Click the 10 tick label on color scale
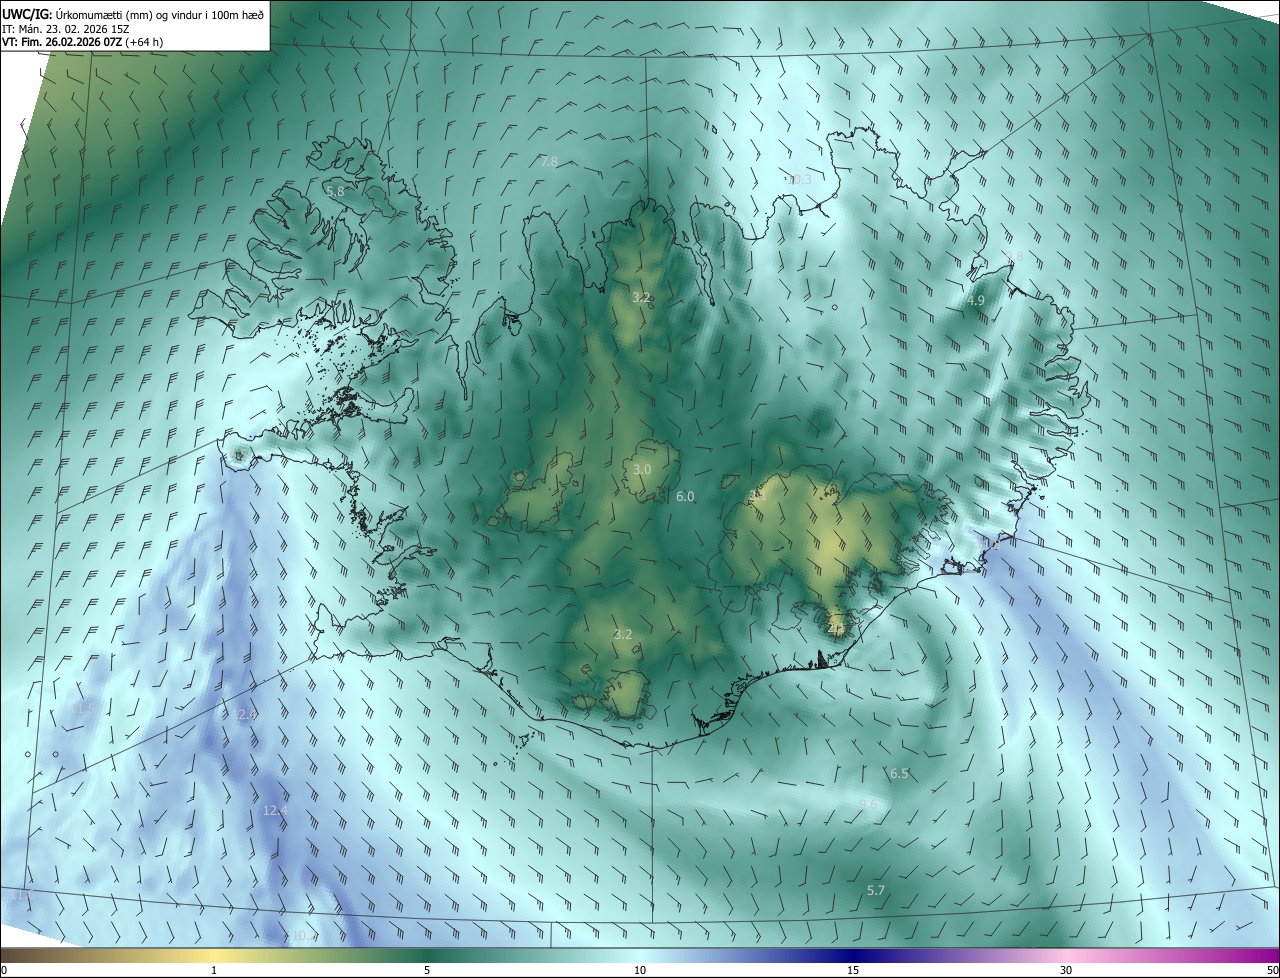 click(x=640, y=970)
